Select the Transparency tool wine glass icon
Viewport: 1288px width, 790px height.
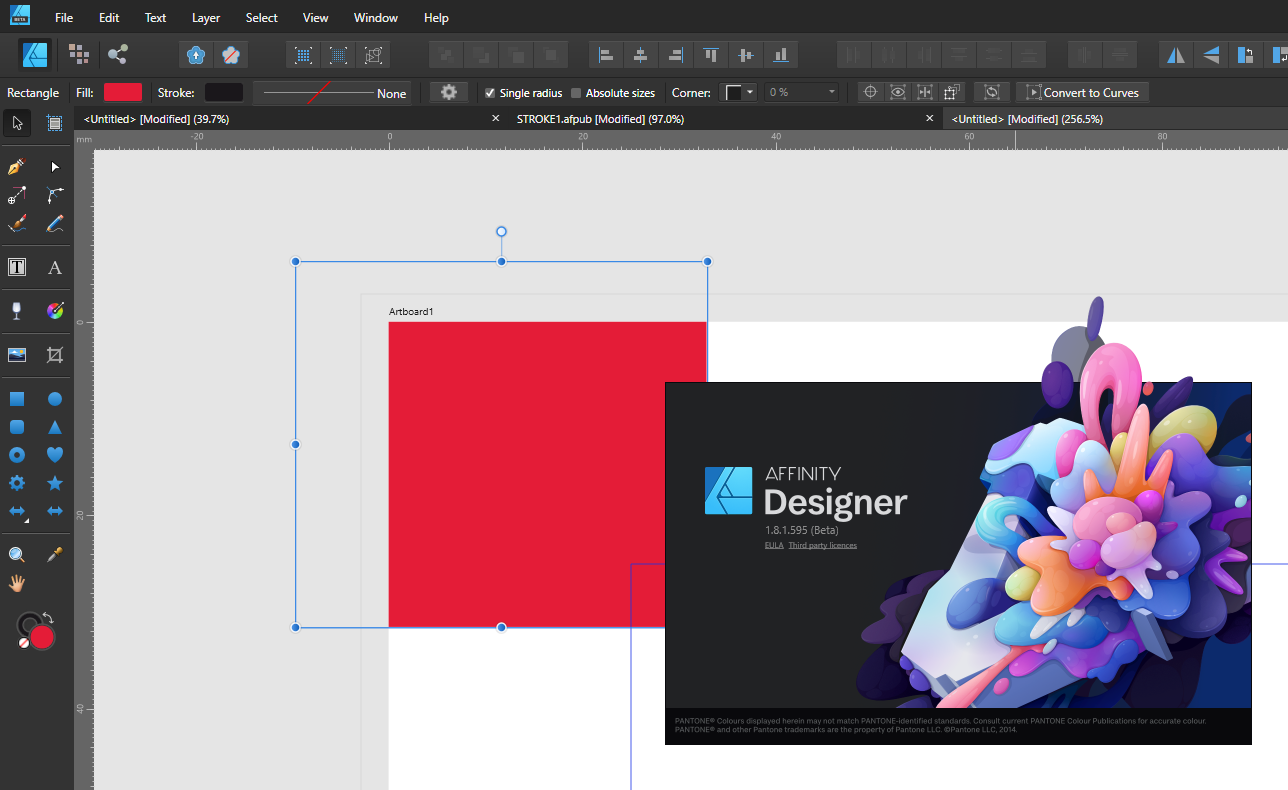17,311
